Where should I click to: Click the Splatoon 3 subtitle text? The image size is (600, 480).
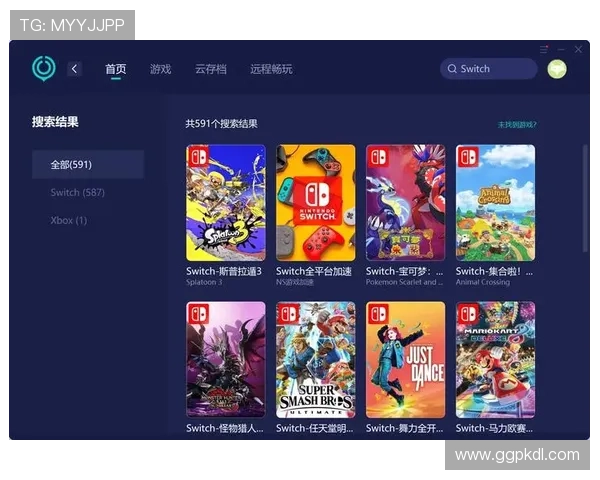(204, 282)
